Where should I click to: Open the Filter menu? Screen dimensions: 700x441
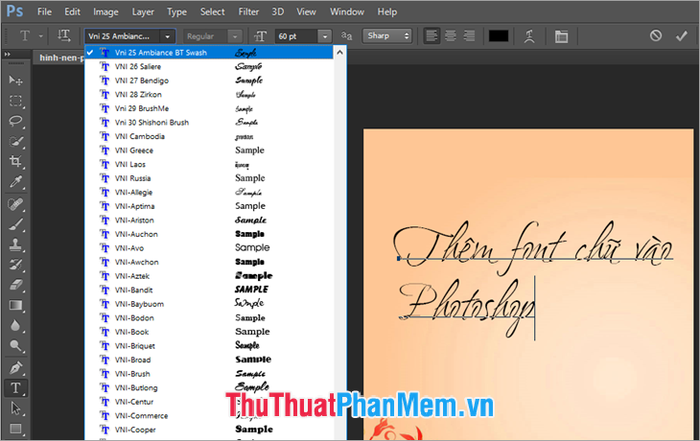point(249,12)
